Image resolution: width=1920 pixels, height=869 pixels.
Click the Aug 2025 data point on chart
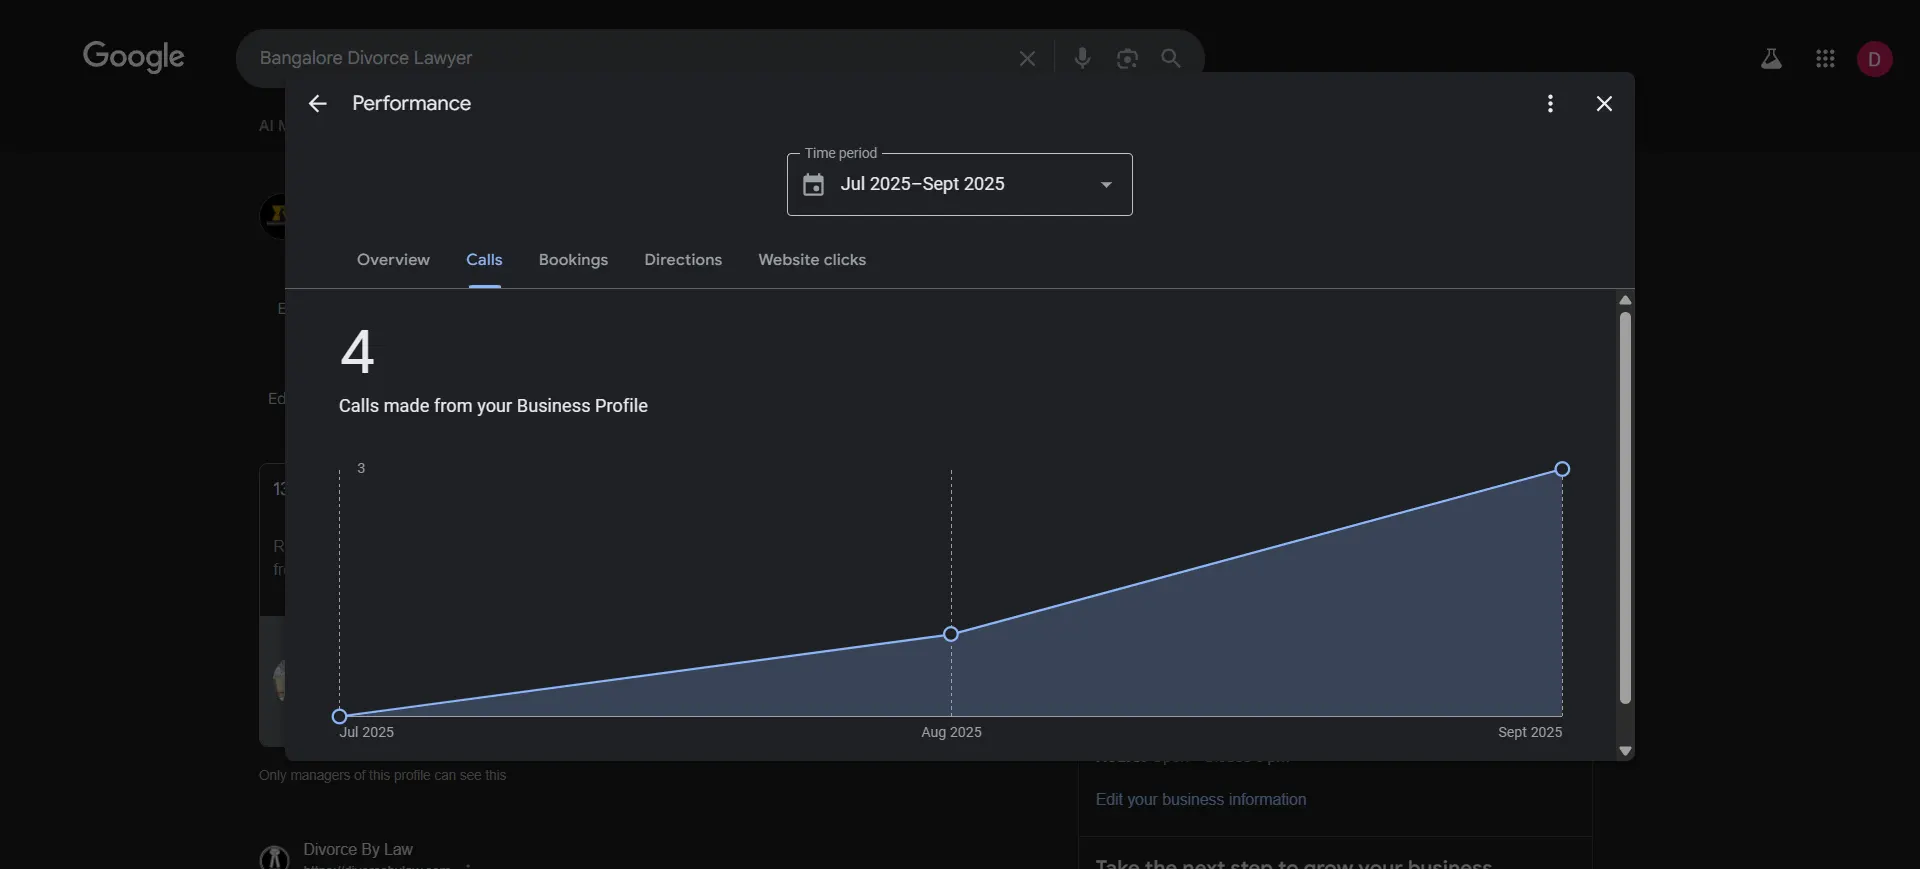click(951, 634)
